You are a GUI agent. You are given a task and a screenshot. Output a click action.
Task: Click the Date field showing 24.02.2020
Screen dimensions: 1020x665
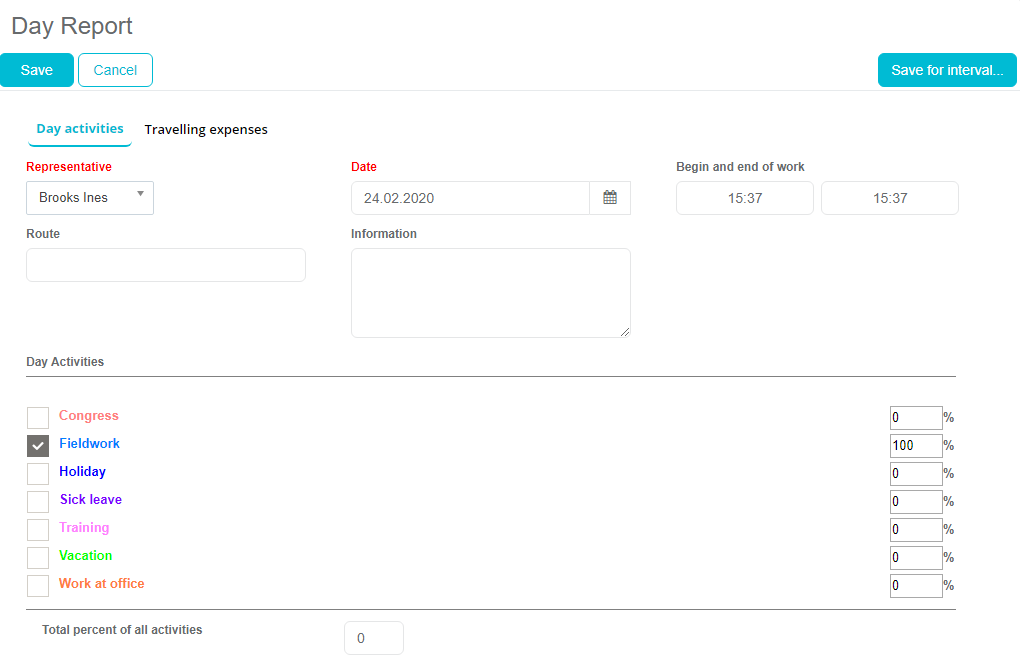470,198
